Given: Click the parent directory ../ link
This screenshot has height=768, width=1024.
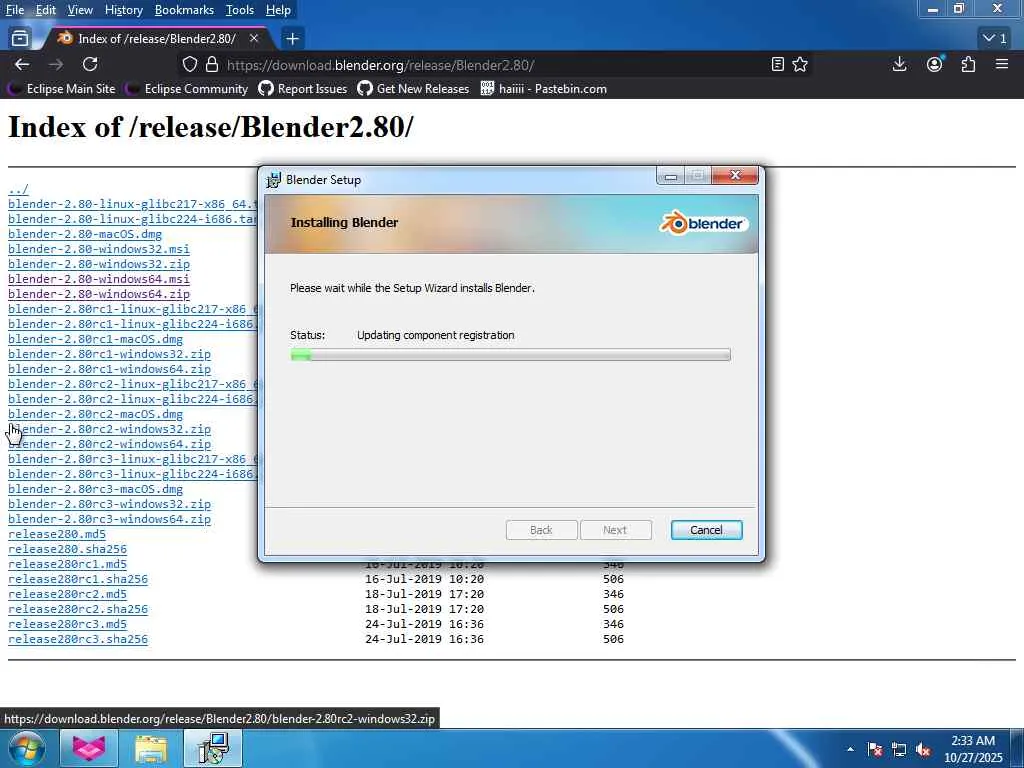Looking at the screenshot, I should [18, 189].
